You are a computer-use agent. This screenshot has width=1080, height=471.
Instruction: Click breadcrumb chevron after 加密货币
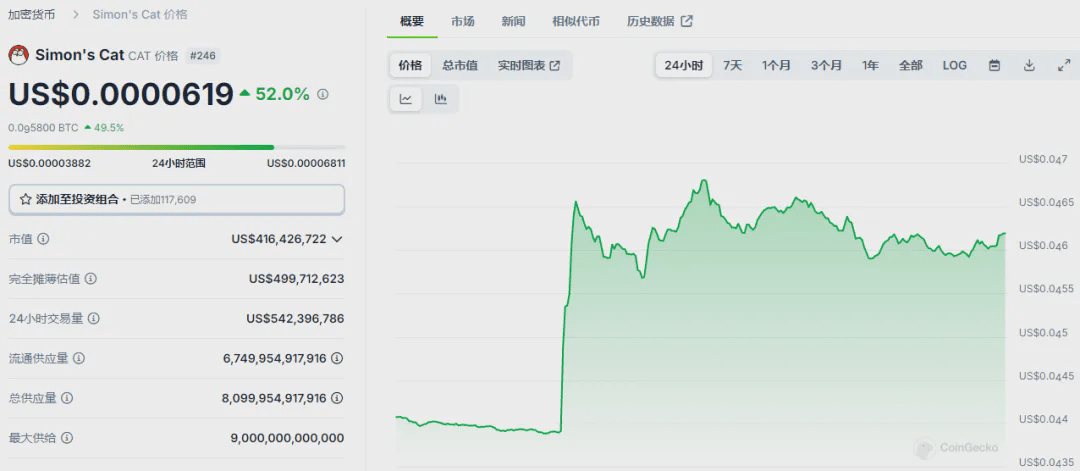[x=74, y=14]
